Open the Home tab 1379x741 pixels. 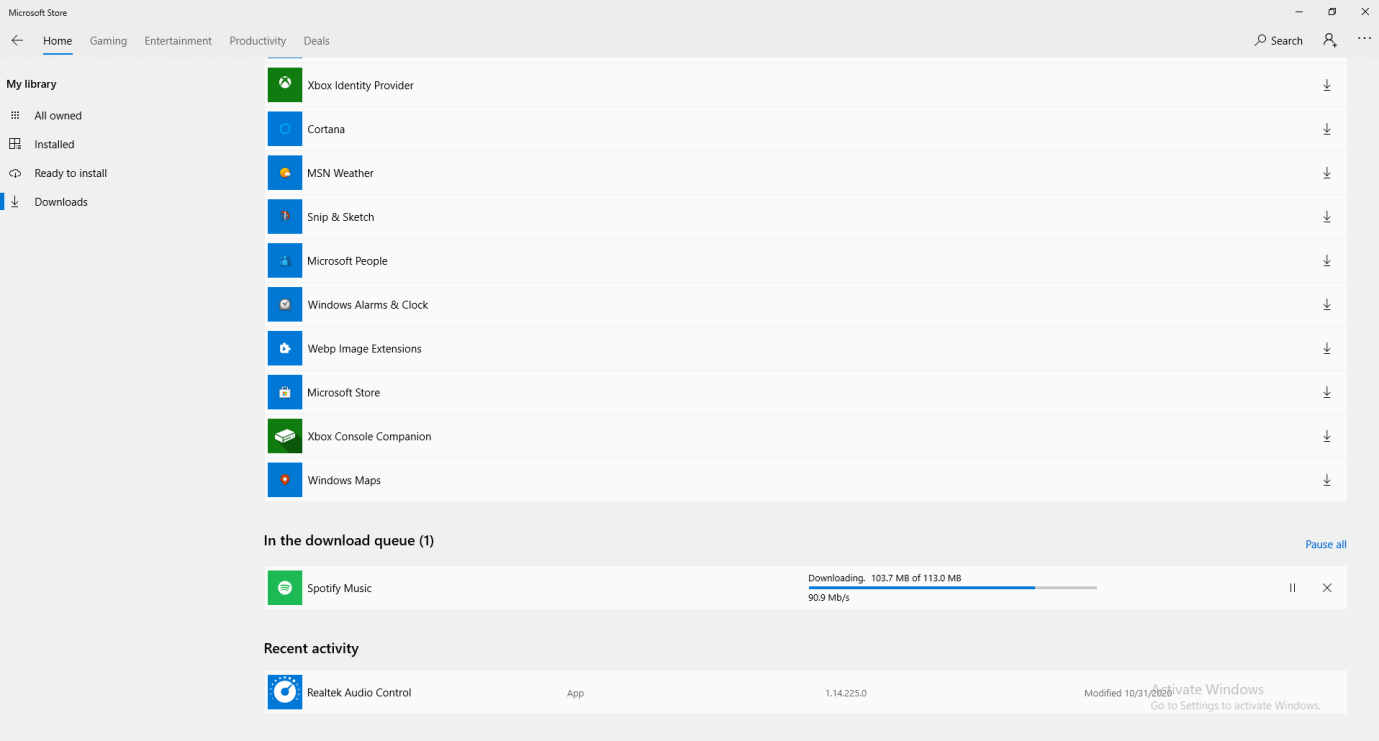[57, 41]
